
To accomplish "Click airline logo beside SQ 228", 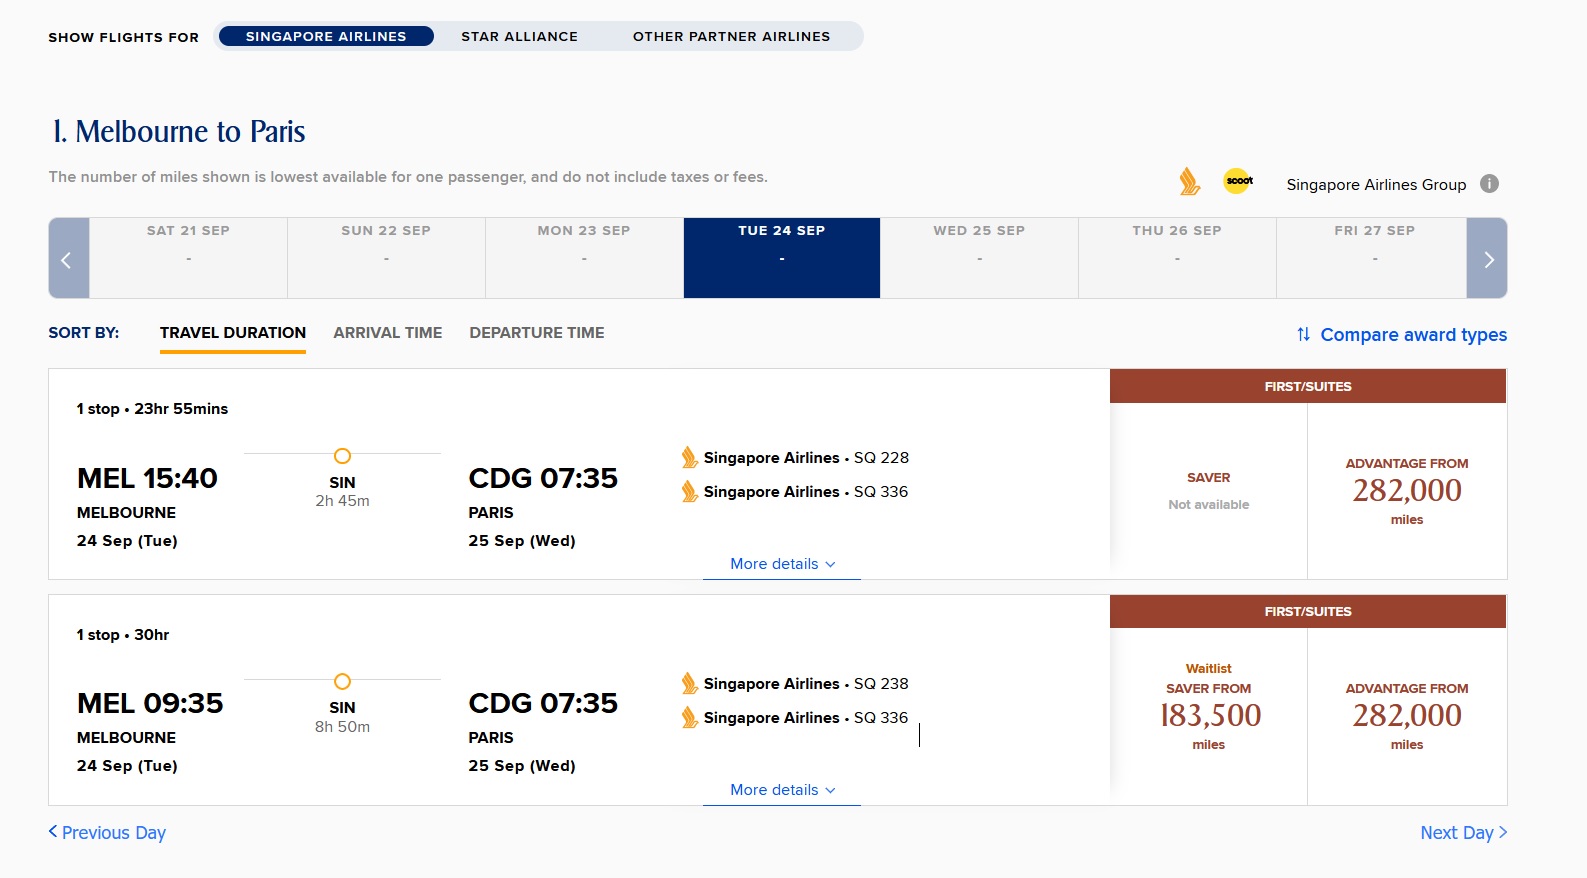I will pyautogui.click(x=689, y=458).
